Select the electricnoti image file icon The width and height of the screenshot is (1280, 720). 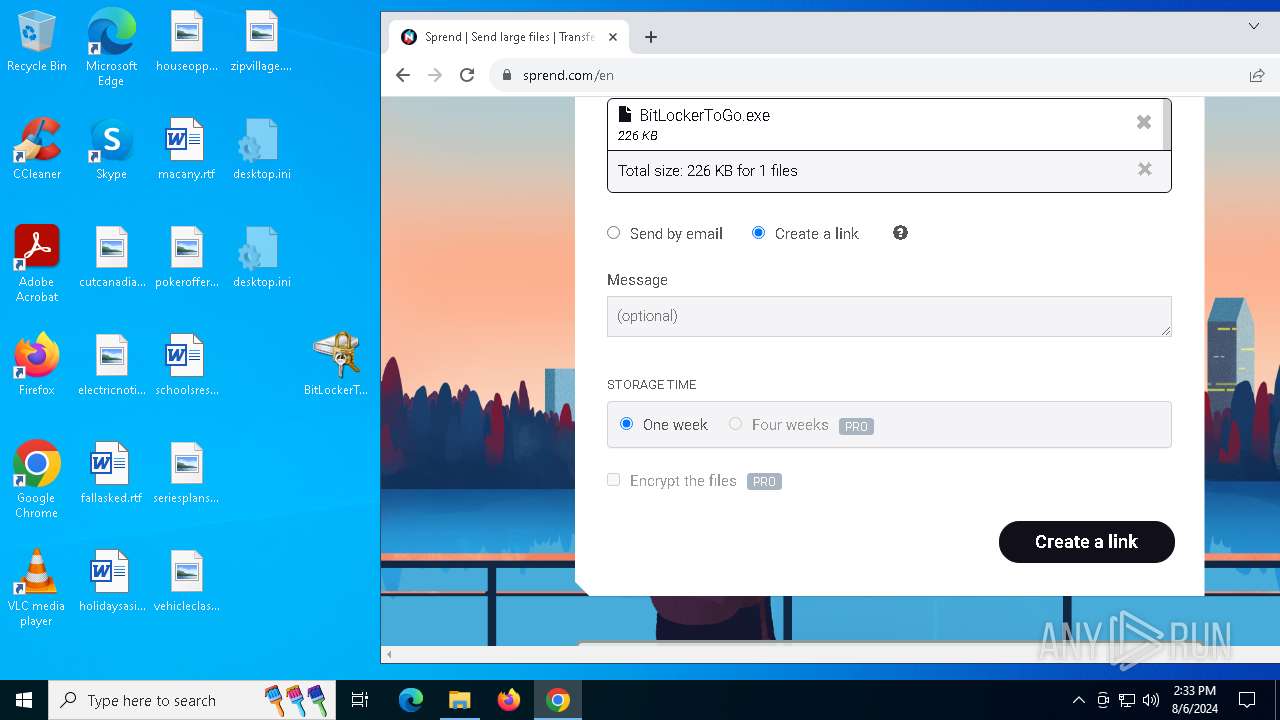[111, 366]
